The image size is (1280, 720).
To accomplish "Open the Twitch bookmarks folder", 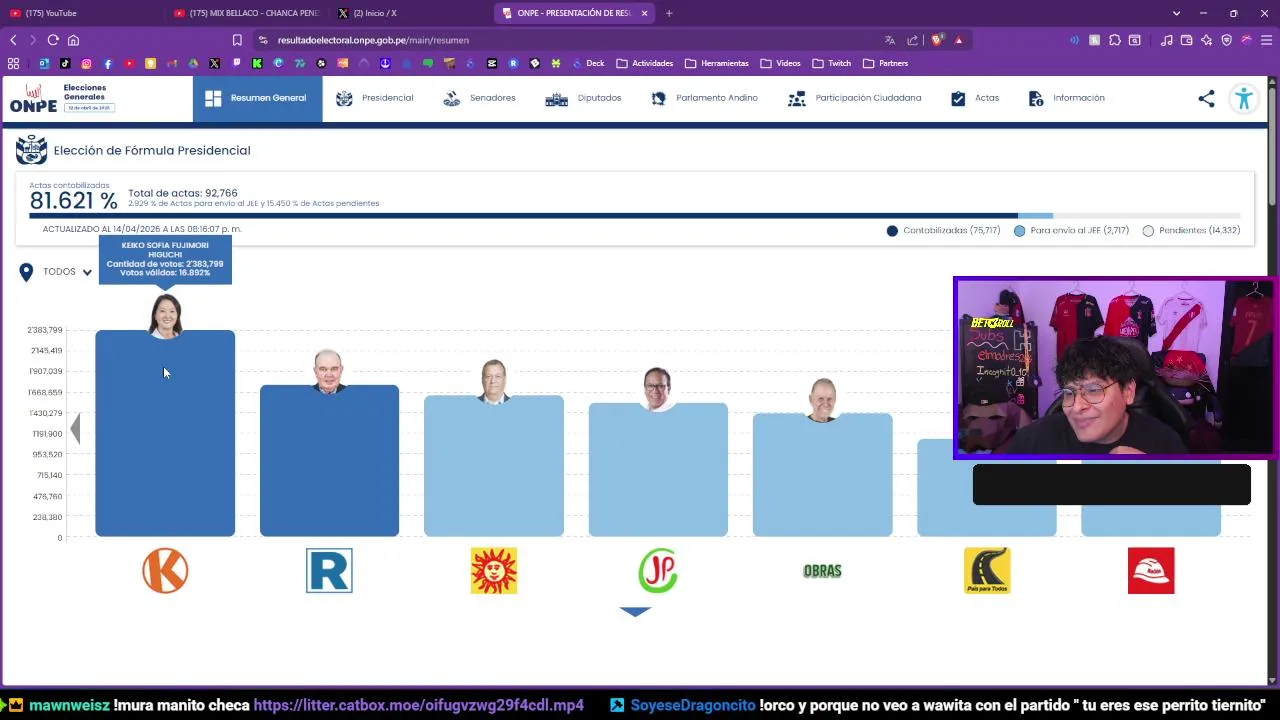I will click(x=832, y=63).
